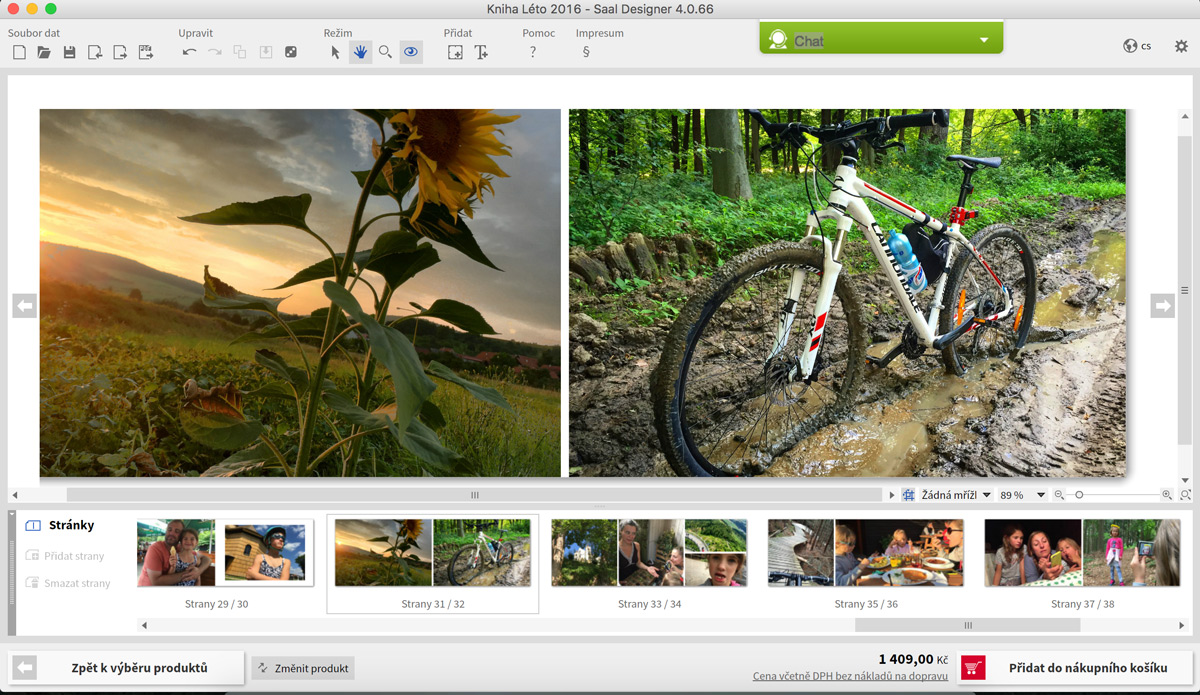The height and width of the screenshot is (695, 1200).
Task: Select the arrow pointer mode
Action: 335,52
